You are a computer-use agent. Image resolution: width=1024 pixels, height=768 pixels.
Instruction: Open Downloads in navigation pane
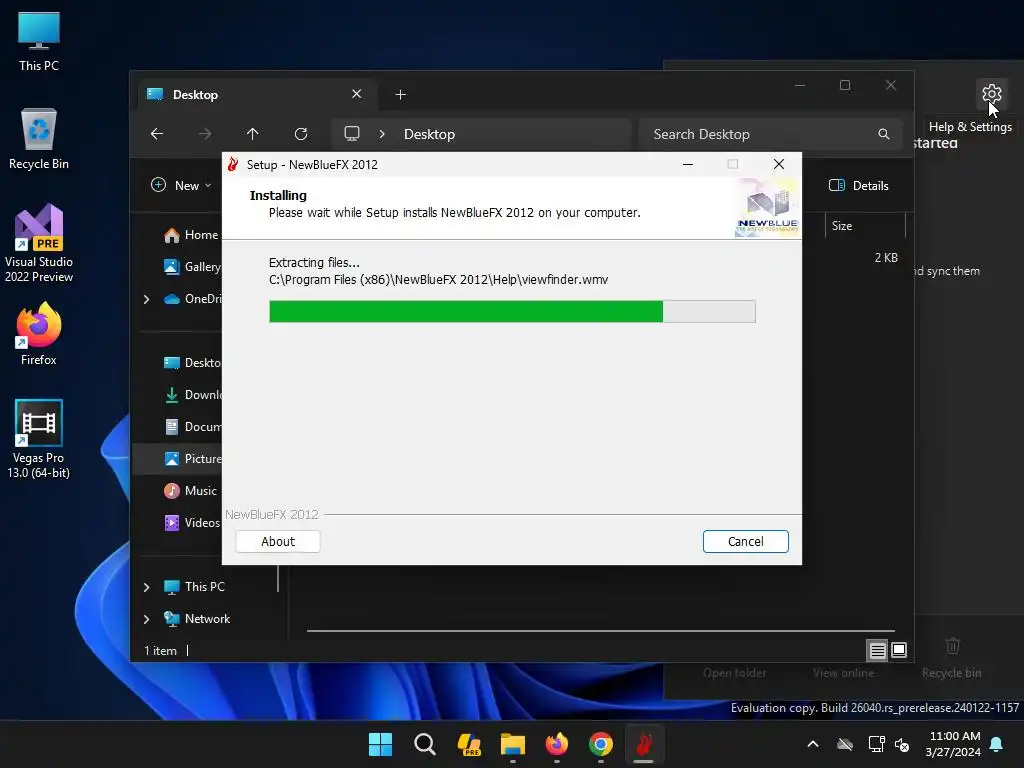pyautogui.click(x=193, y=395)
